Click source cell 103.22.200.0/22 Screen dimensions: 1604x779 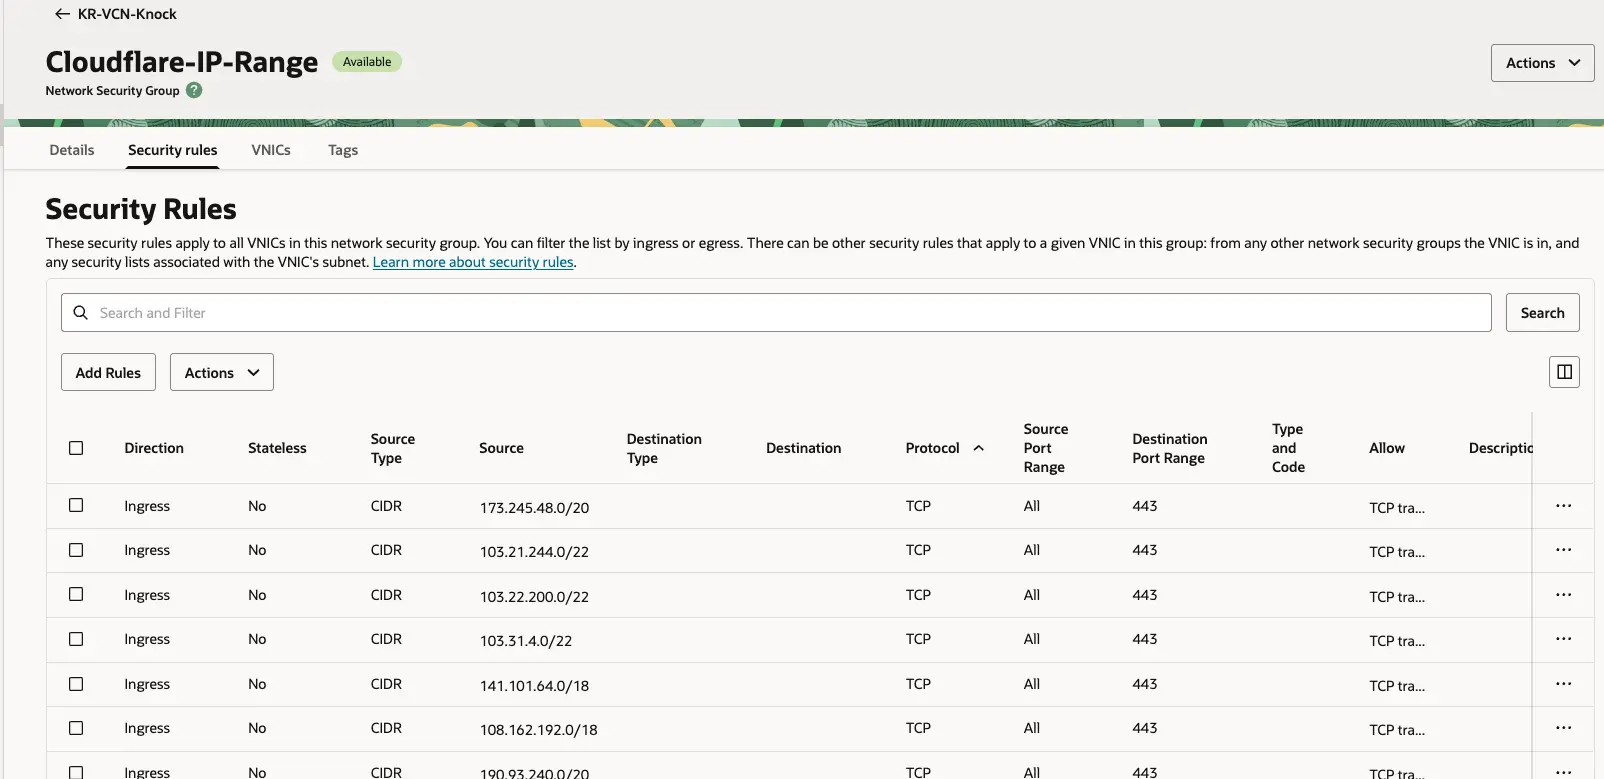[x=534, y=597]
